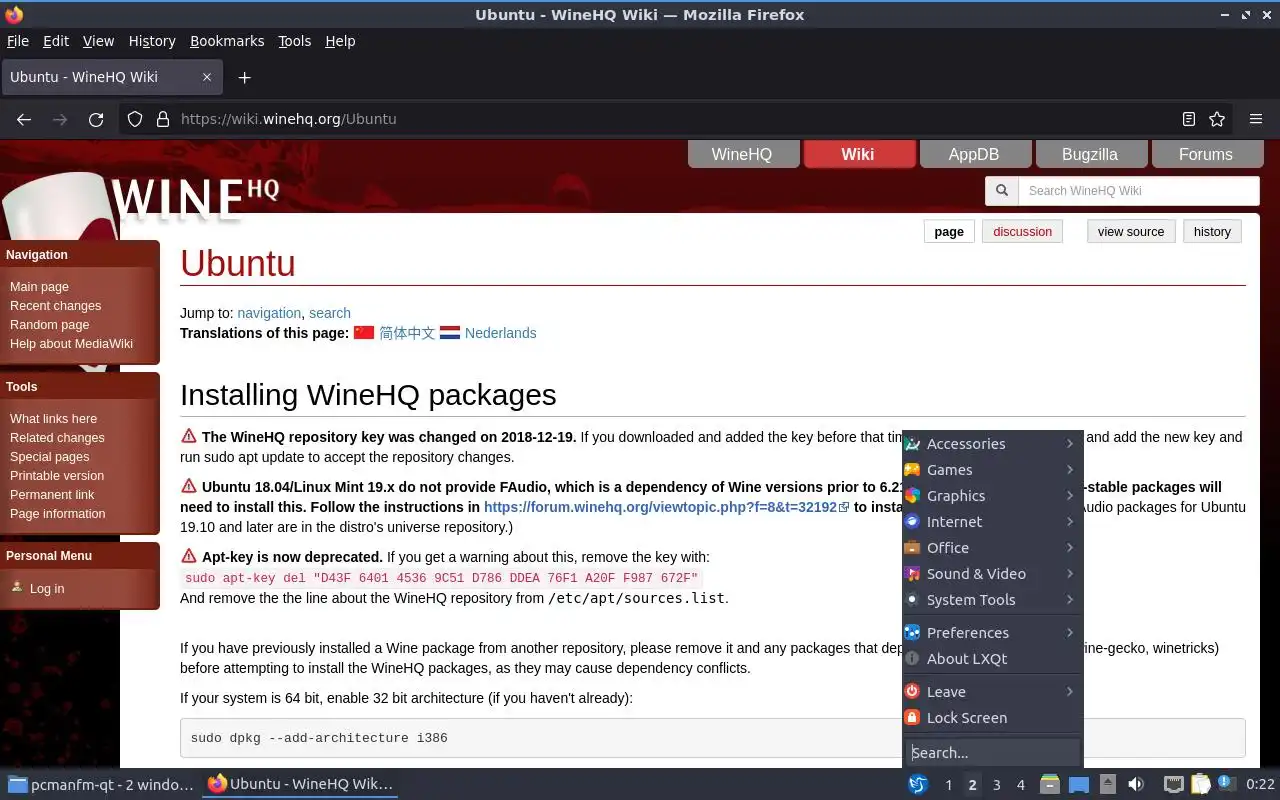The width and height of the screenshot is (1280, 800).
Task: Open the page history tab
Action: 1212,232
